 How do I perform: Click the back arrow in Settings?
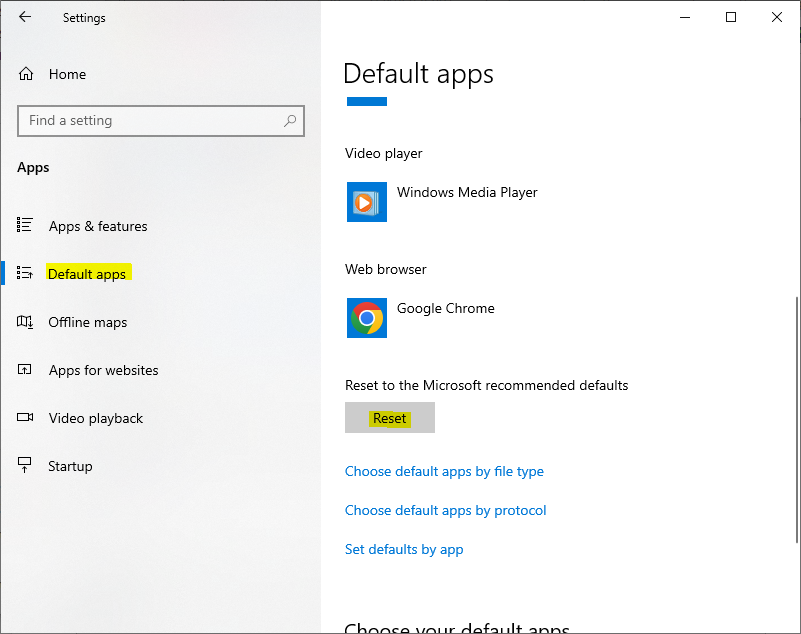(x=25, y=17)
